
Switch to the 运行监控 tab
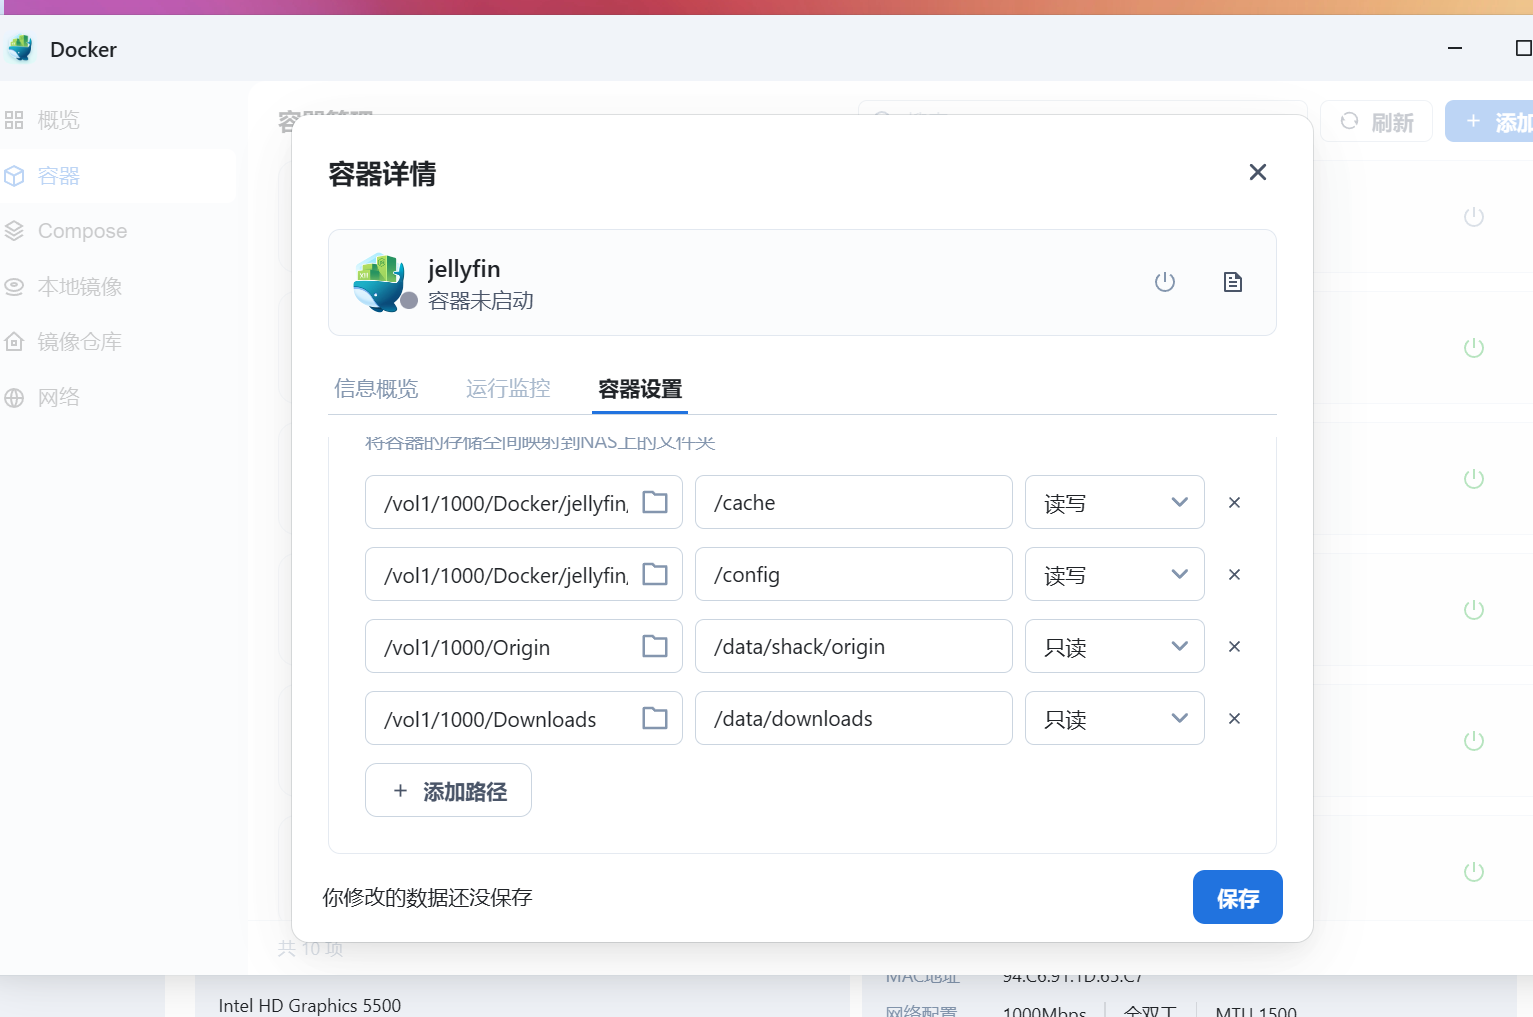click(508, 389)
